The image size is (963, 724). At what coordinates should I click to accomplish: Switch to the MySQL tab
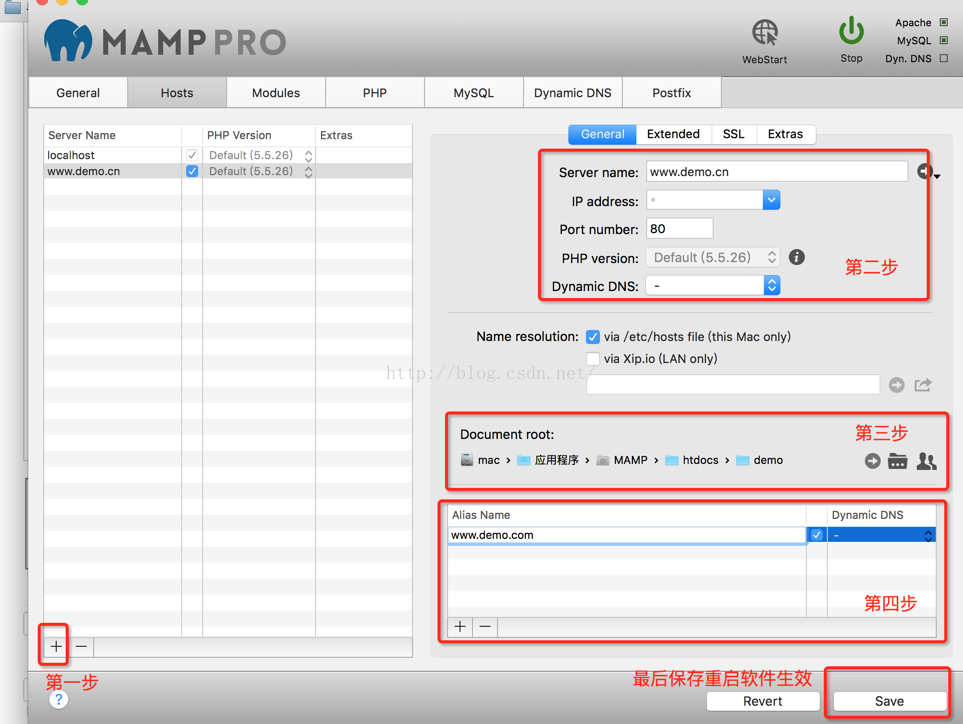[474, 93]
